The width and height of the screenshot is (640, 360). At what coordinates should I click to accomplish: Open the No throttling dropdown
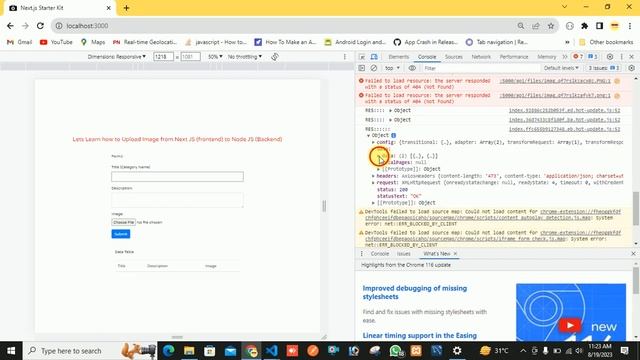pyautogui.click(x=244, y=57)
